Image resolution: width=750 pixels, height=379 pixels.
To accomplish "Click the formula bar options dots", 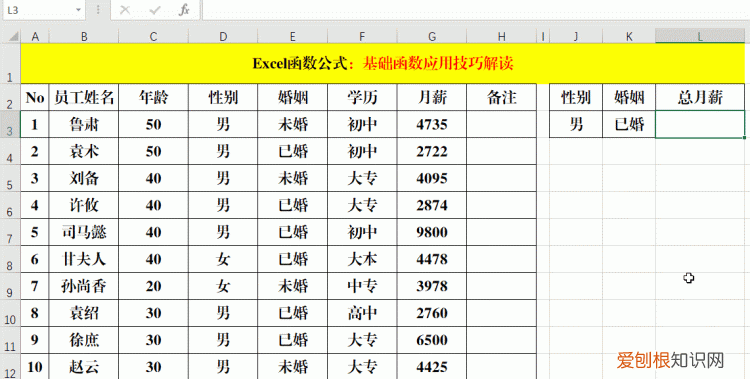I will tap(98, 10).
